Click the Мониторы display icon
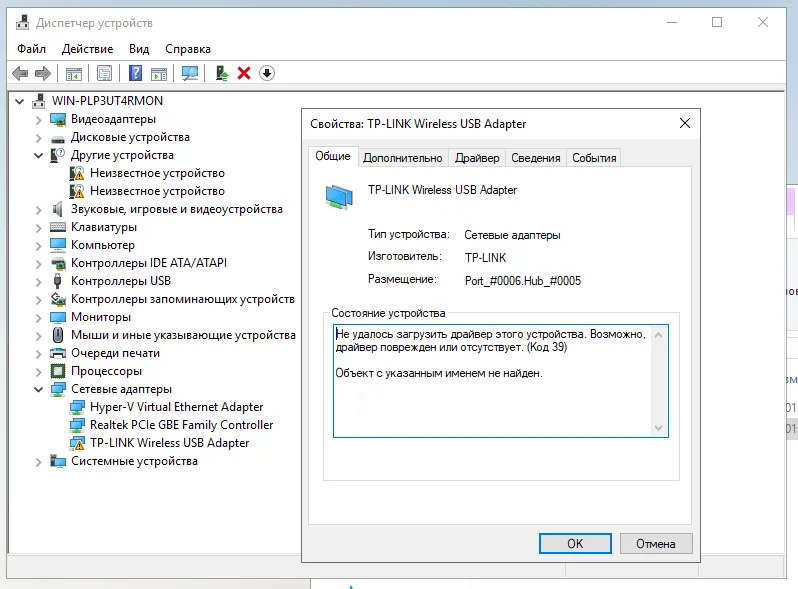Viewport: 798px width, 589px height. click(58, 317)
